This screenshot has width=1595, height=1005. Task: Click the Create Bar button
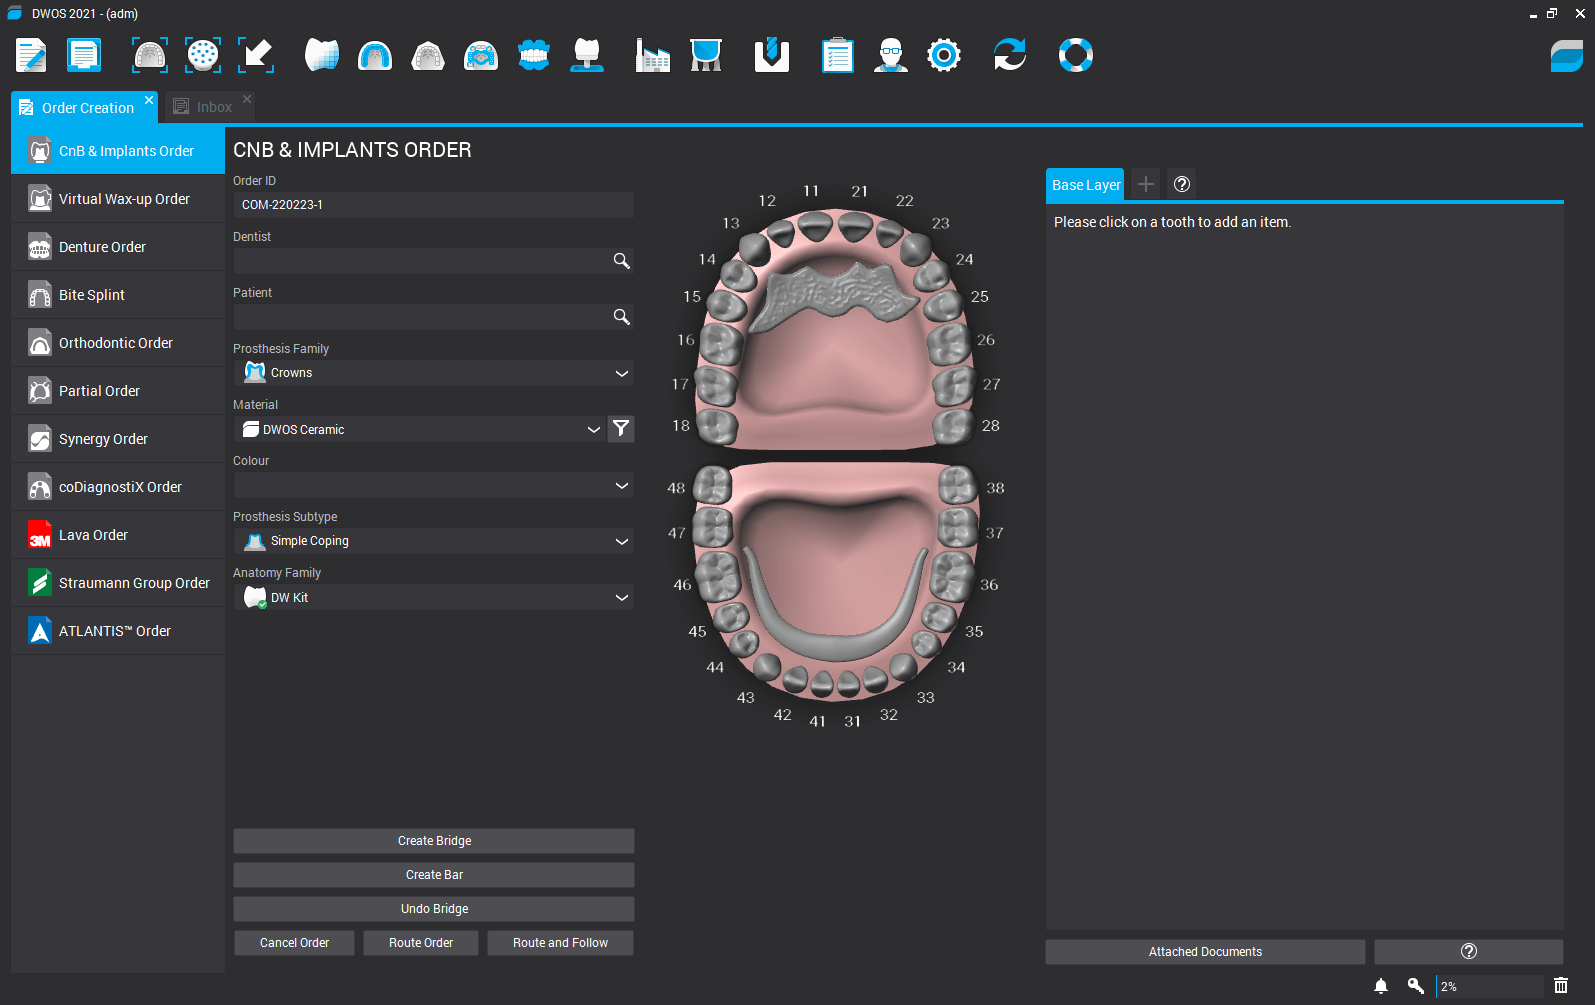[434, 875]
